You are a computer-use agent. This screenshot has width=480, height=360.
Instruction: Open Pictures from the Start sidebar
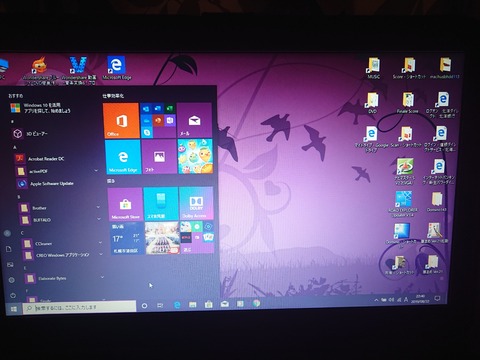(x=10, y=265)
